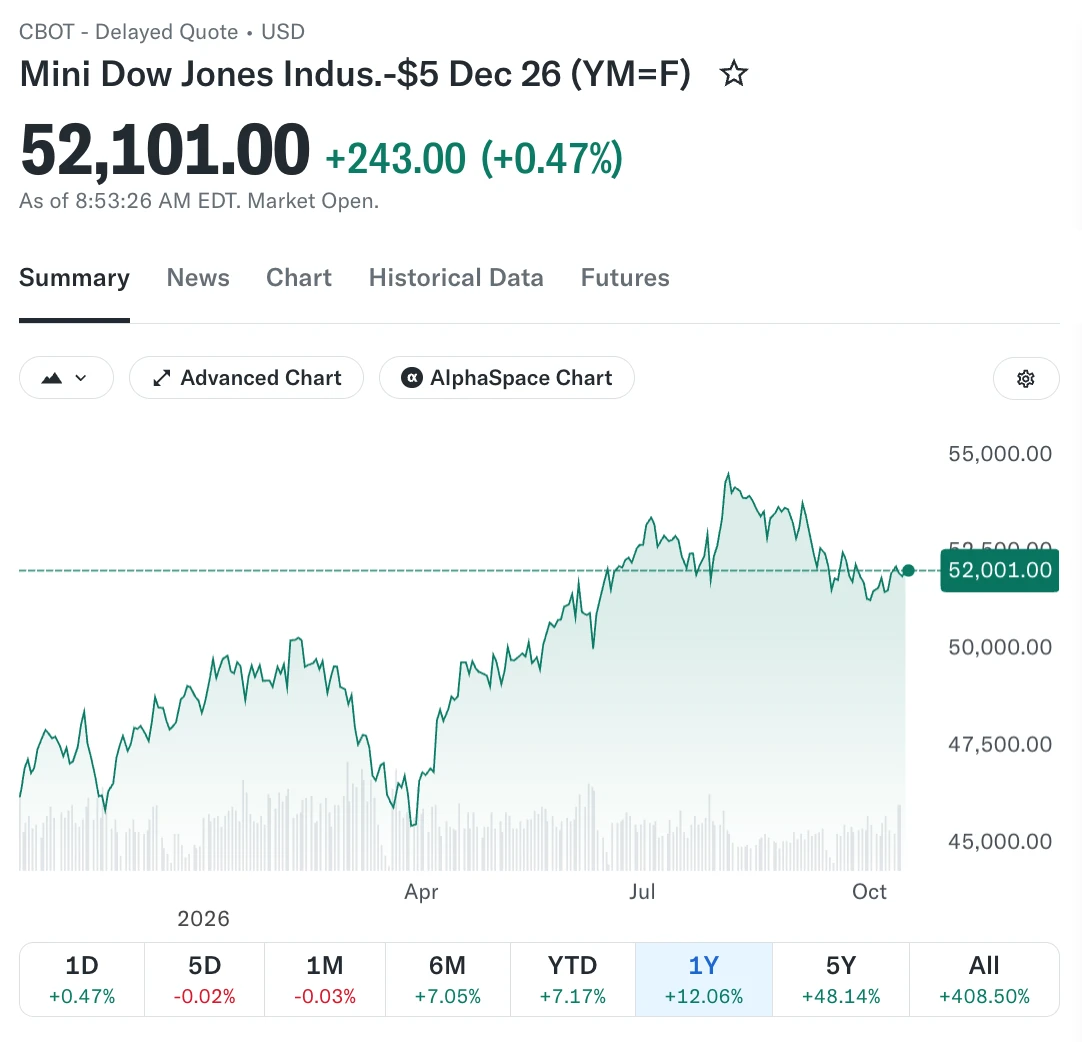Switch to the Summary tab

[75, 277]
